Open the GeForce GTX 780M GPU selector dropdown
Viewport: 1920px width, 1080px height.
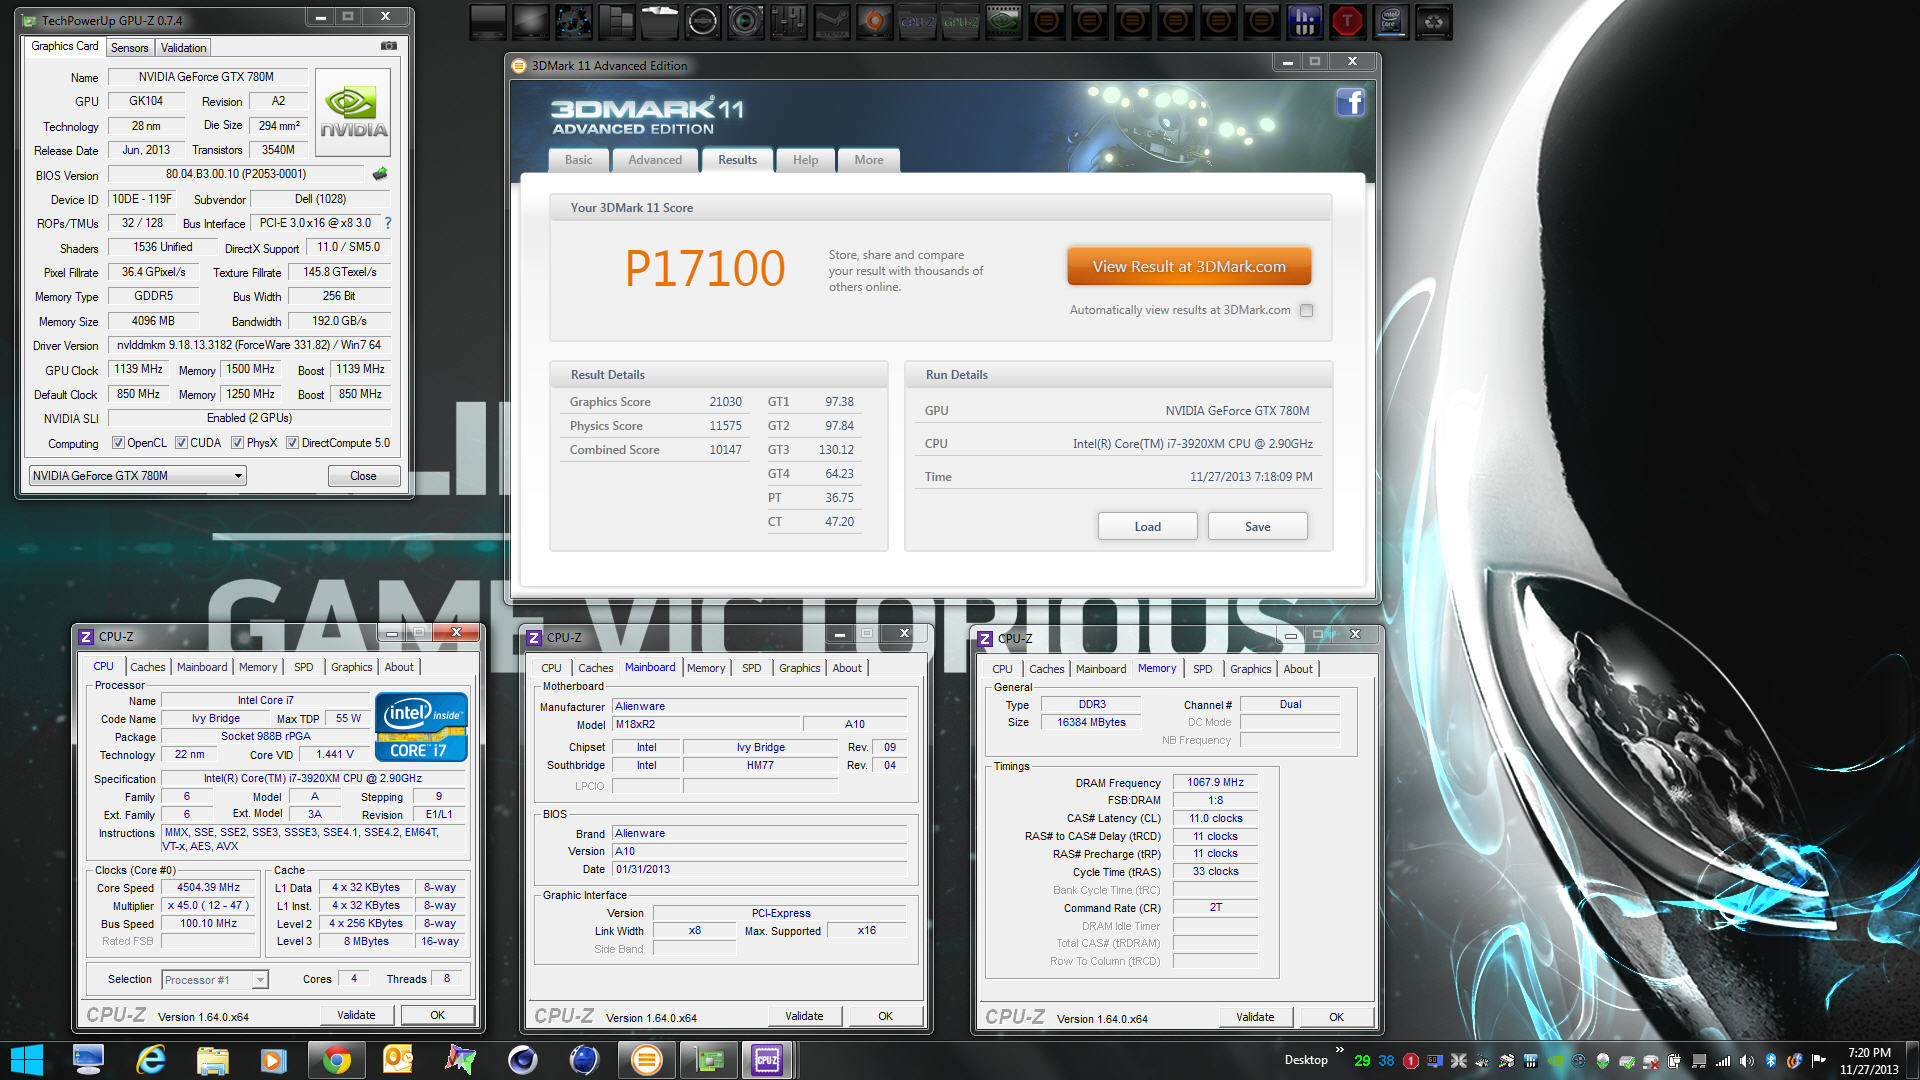pos(138,476)
